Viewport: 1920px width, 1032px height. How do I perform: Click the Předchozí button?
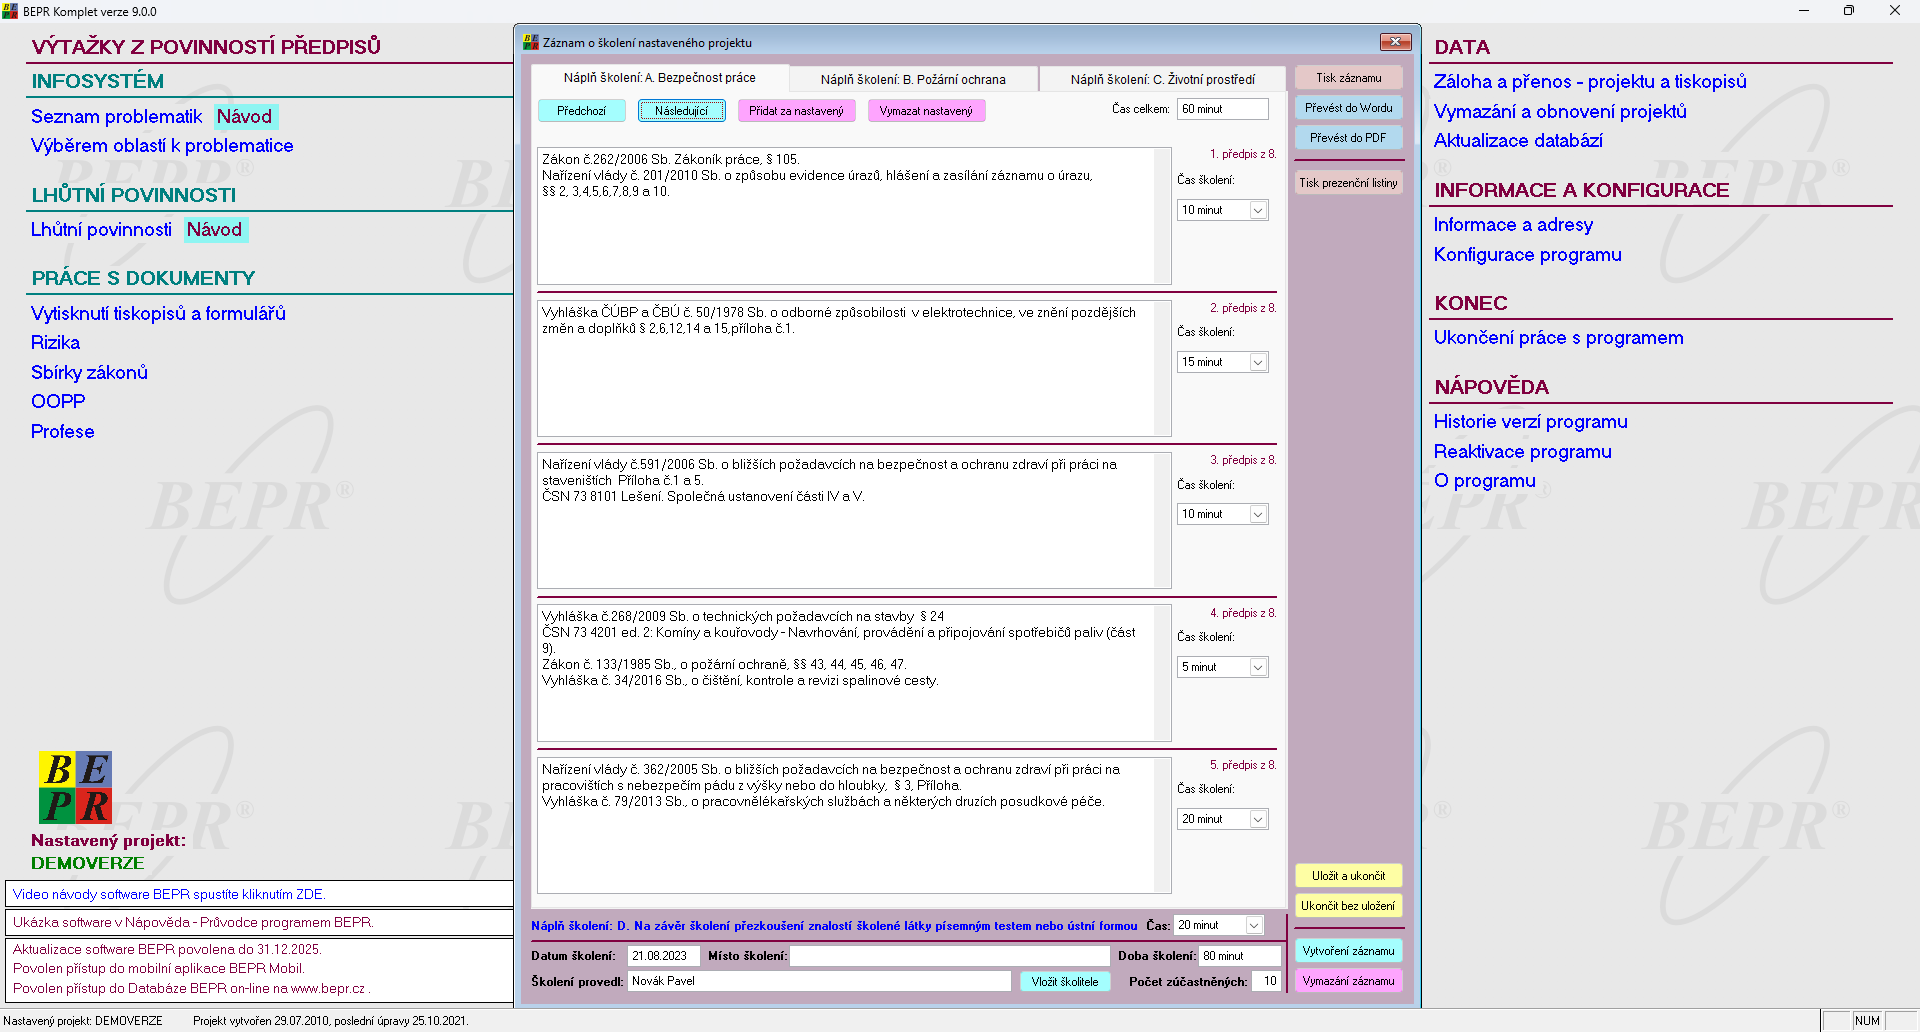click(582, 111)
